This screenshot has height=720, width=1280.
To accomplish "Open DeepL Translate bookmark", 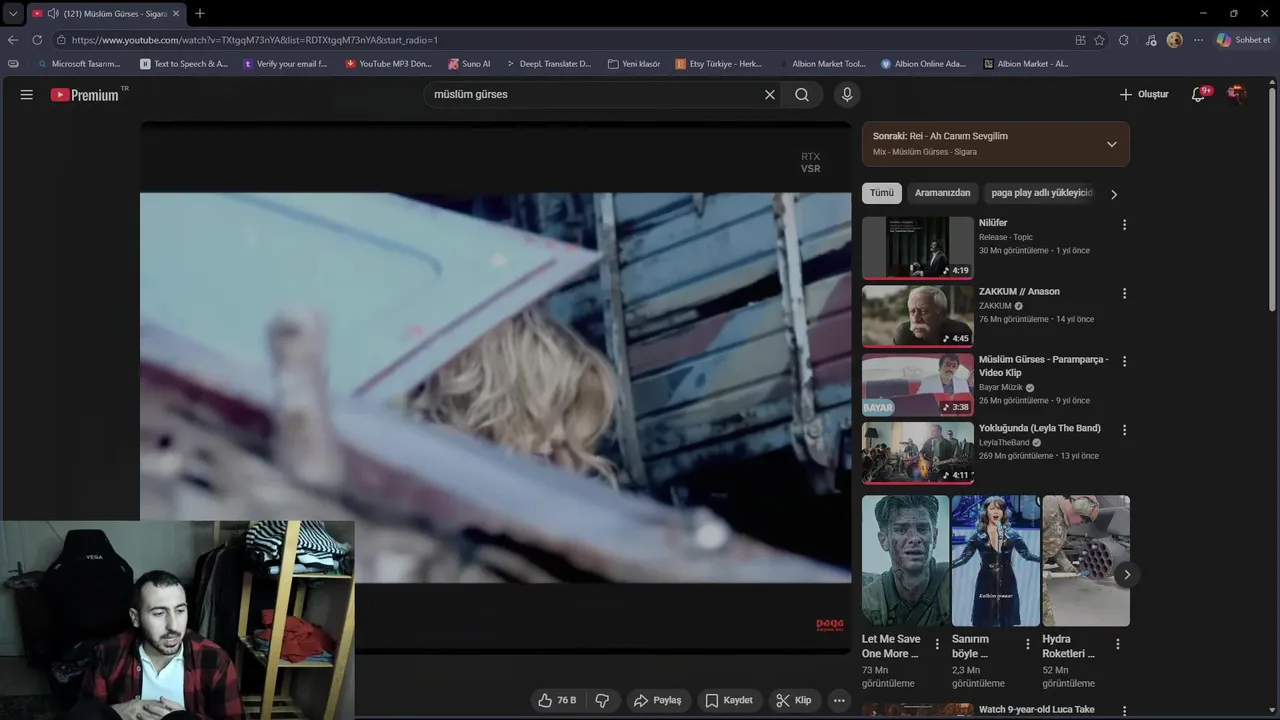I will 549,63.
